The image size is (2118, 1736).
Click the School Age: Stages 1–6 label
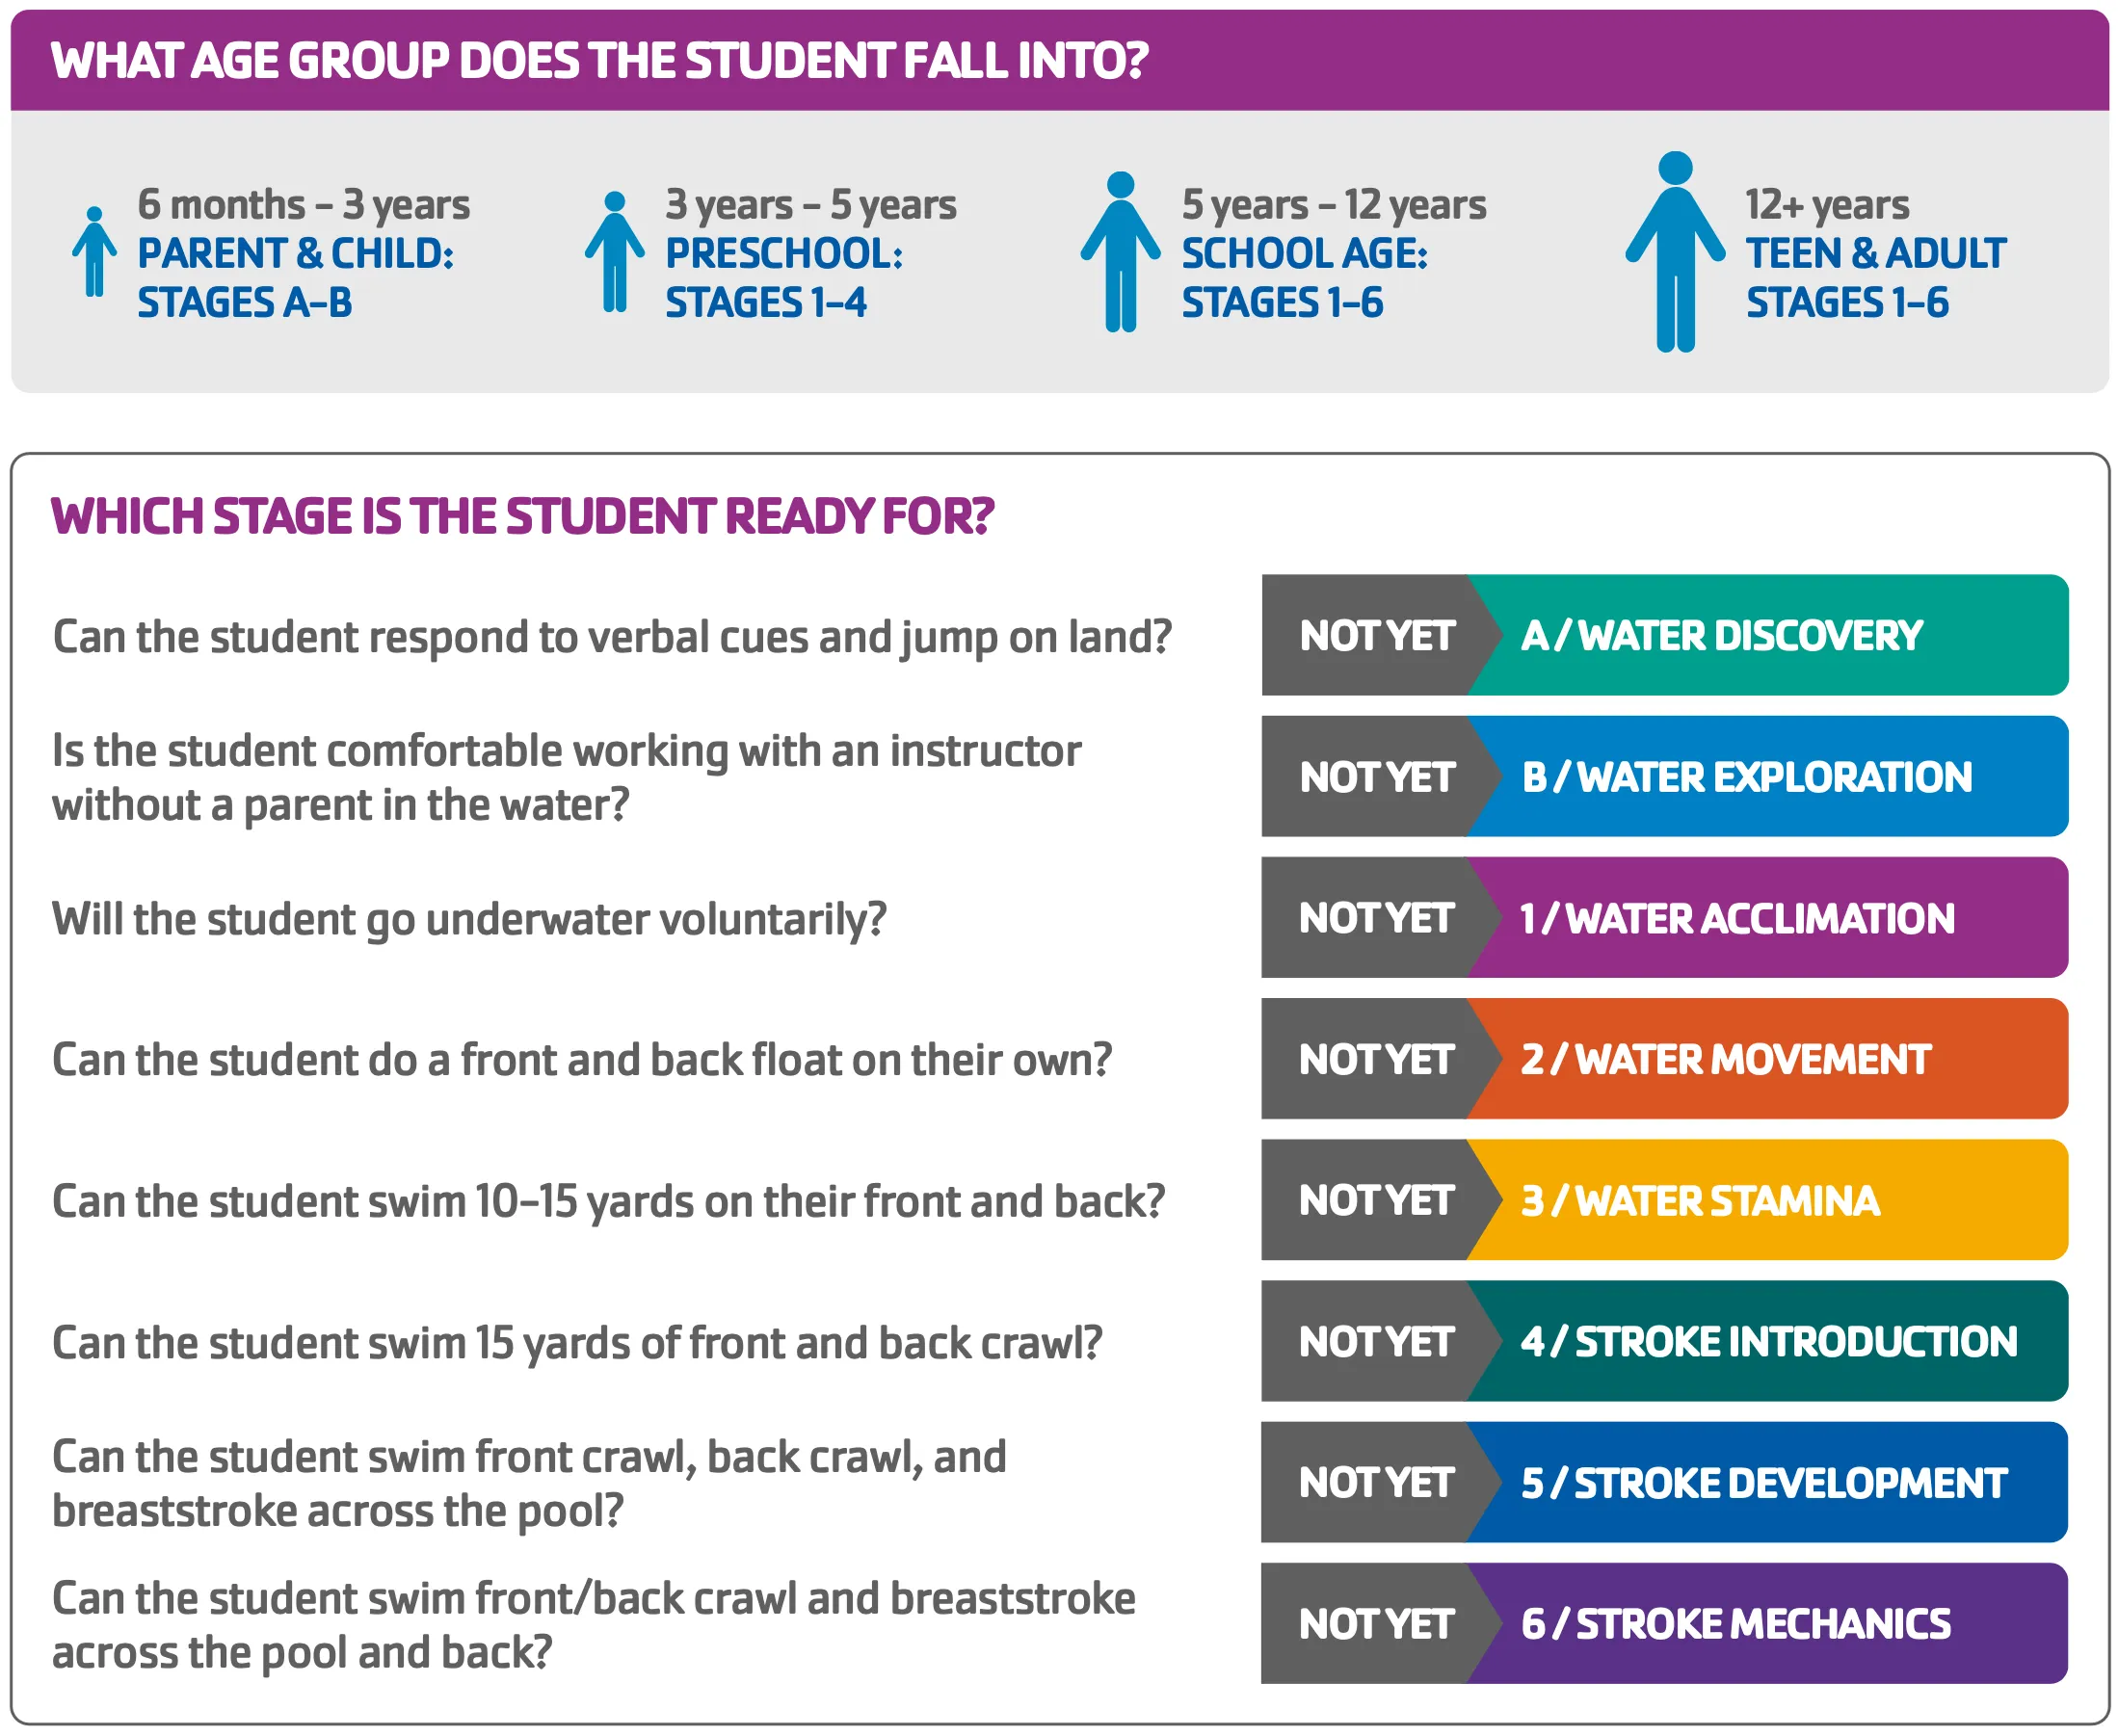[x=1303, y=277]
